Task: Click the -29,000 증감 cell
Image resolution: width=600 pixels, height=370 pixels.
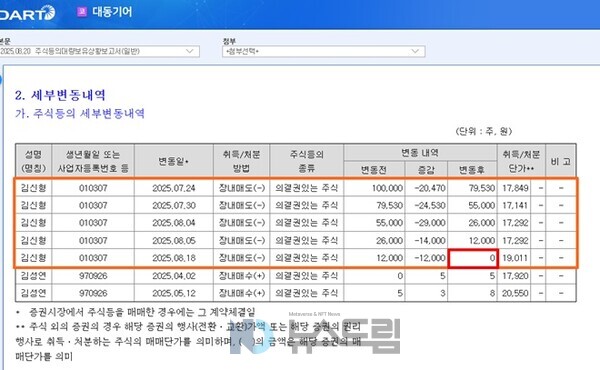Action: 426,223
